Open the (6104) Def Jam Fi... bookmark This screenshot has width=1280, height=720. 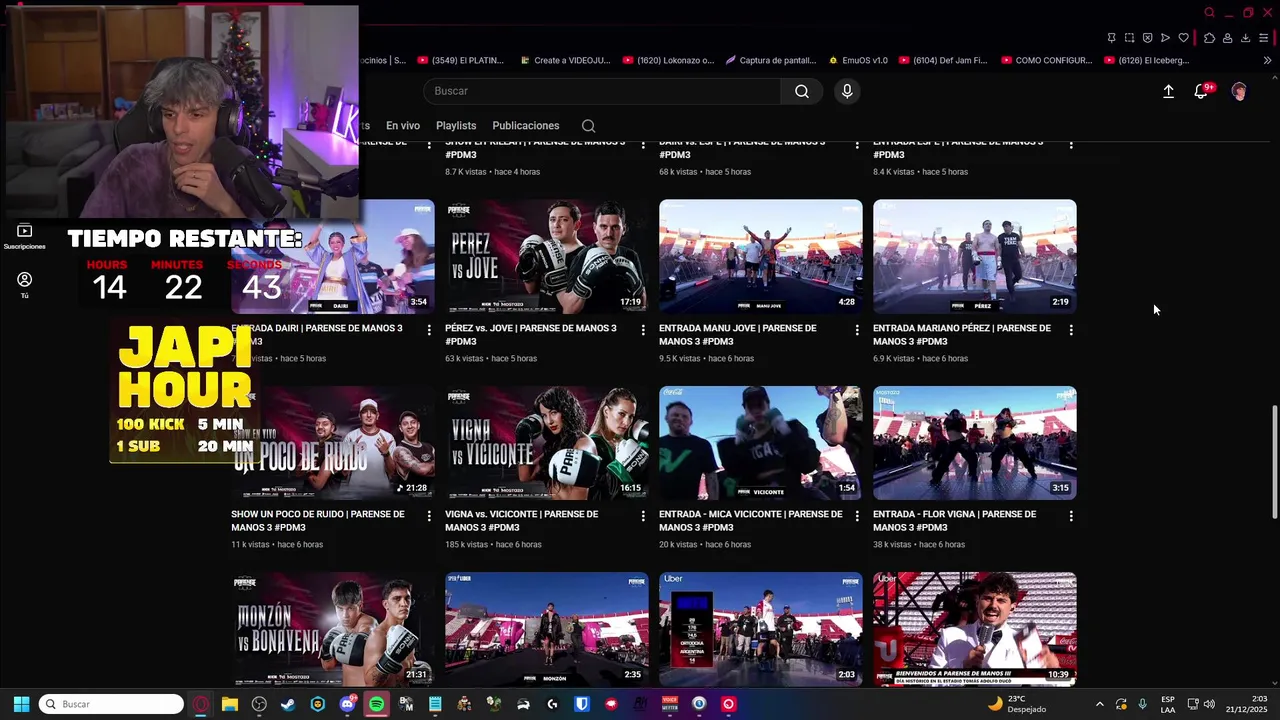pos(942,60)
